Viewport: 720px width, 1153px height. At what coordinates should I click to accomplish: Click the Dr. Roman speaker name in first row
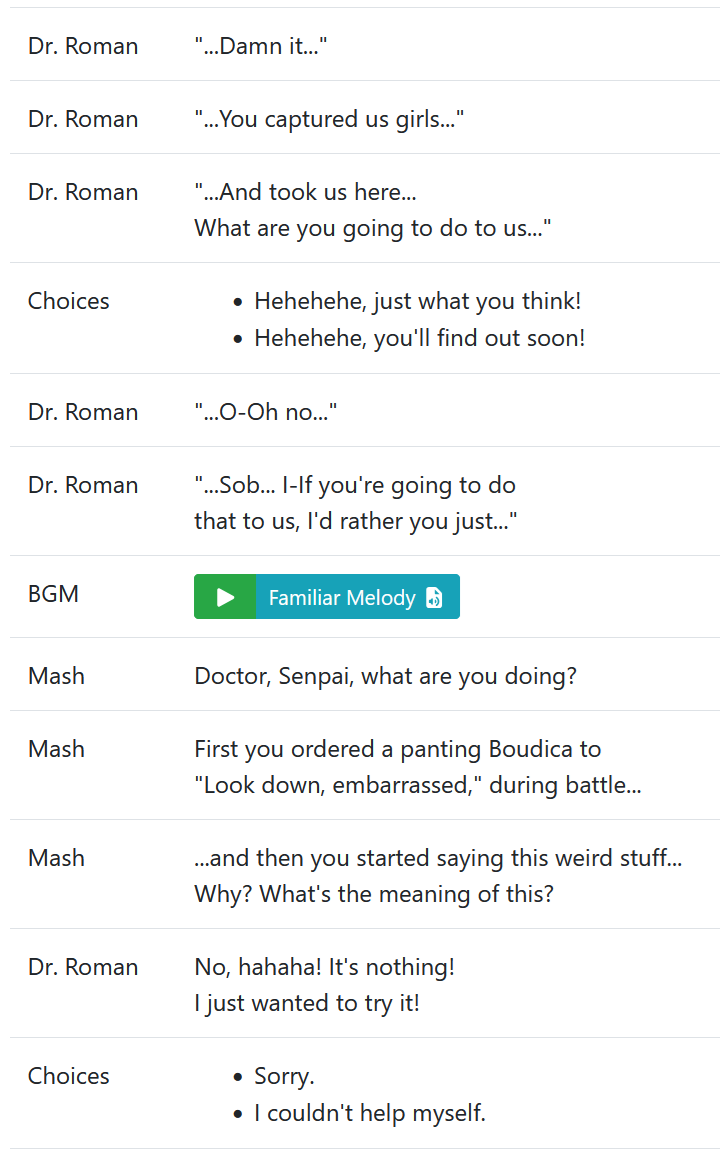(x=83, y=46)
